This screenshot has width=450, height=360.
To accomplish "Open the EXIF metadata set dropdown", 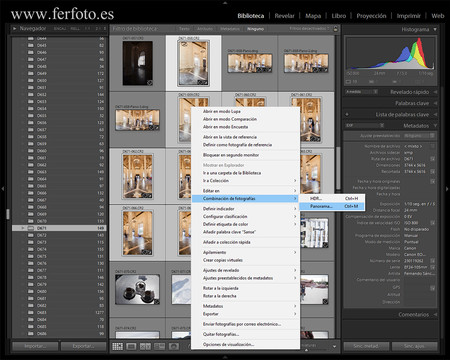I will 365,126.
